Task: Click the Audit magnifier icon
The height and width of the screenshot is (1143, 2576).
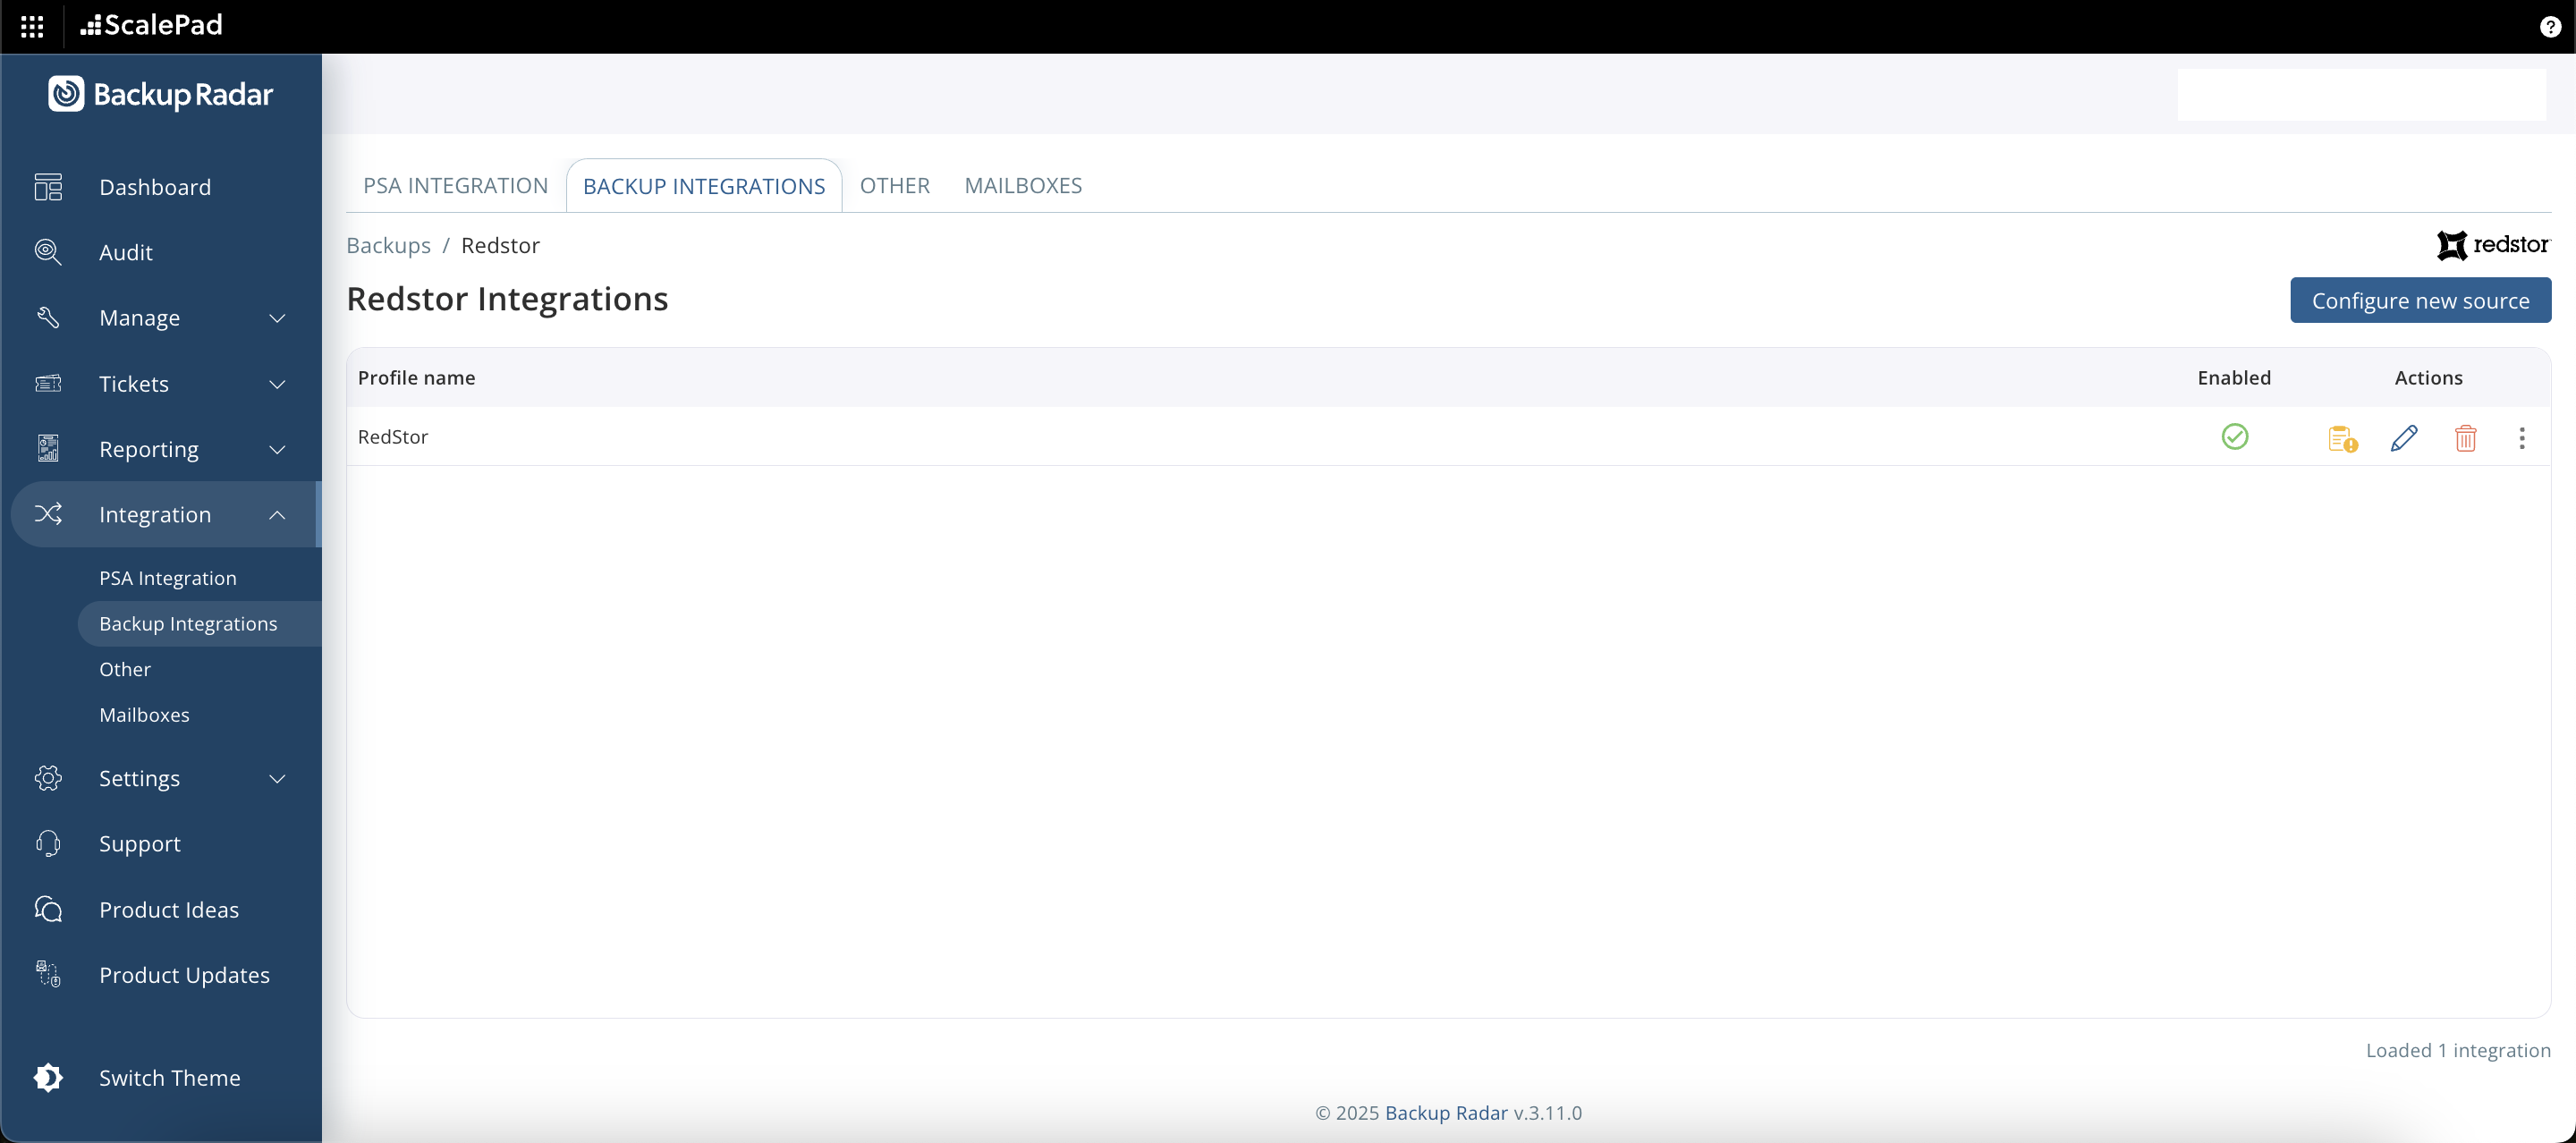Action: (x=48, y=252)
